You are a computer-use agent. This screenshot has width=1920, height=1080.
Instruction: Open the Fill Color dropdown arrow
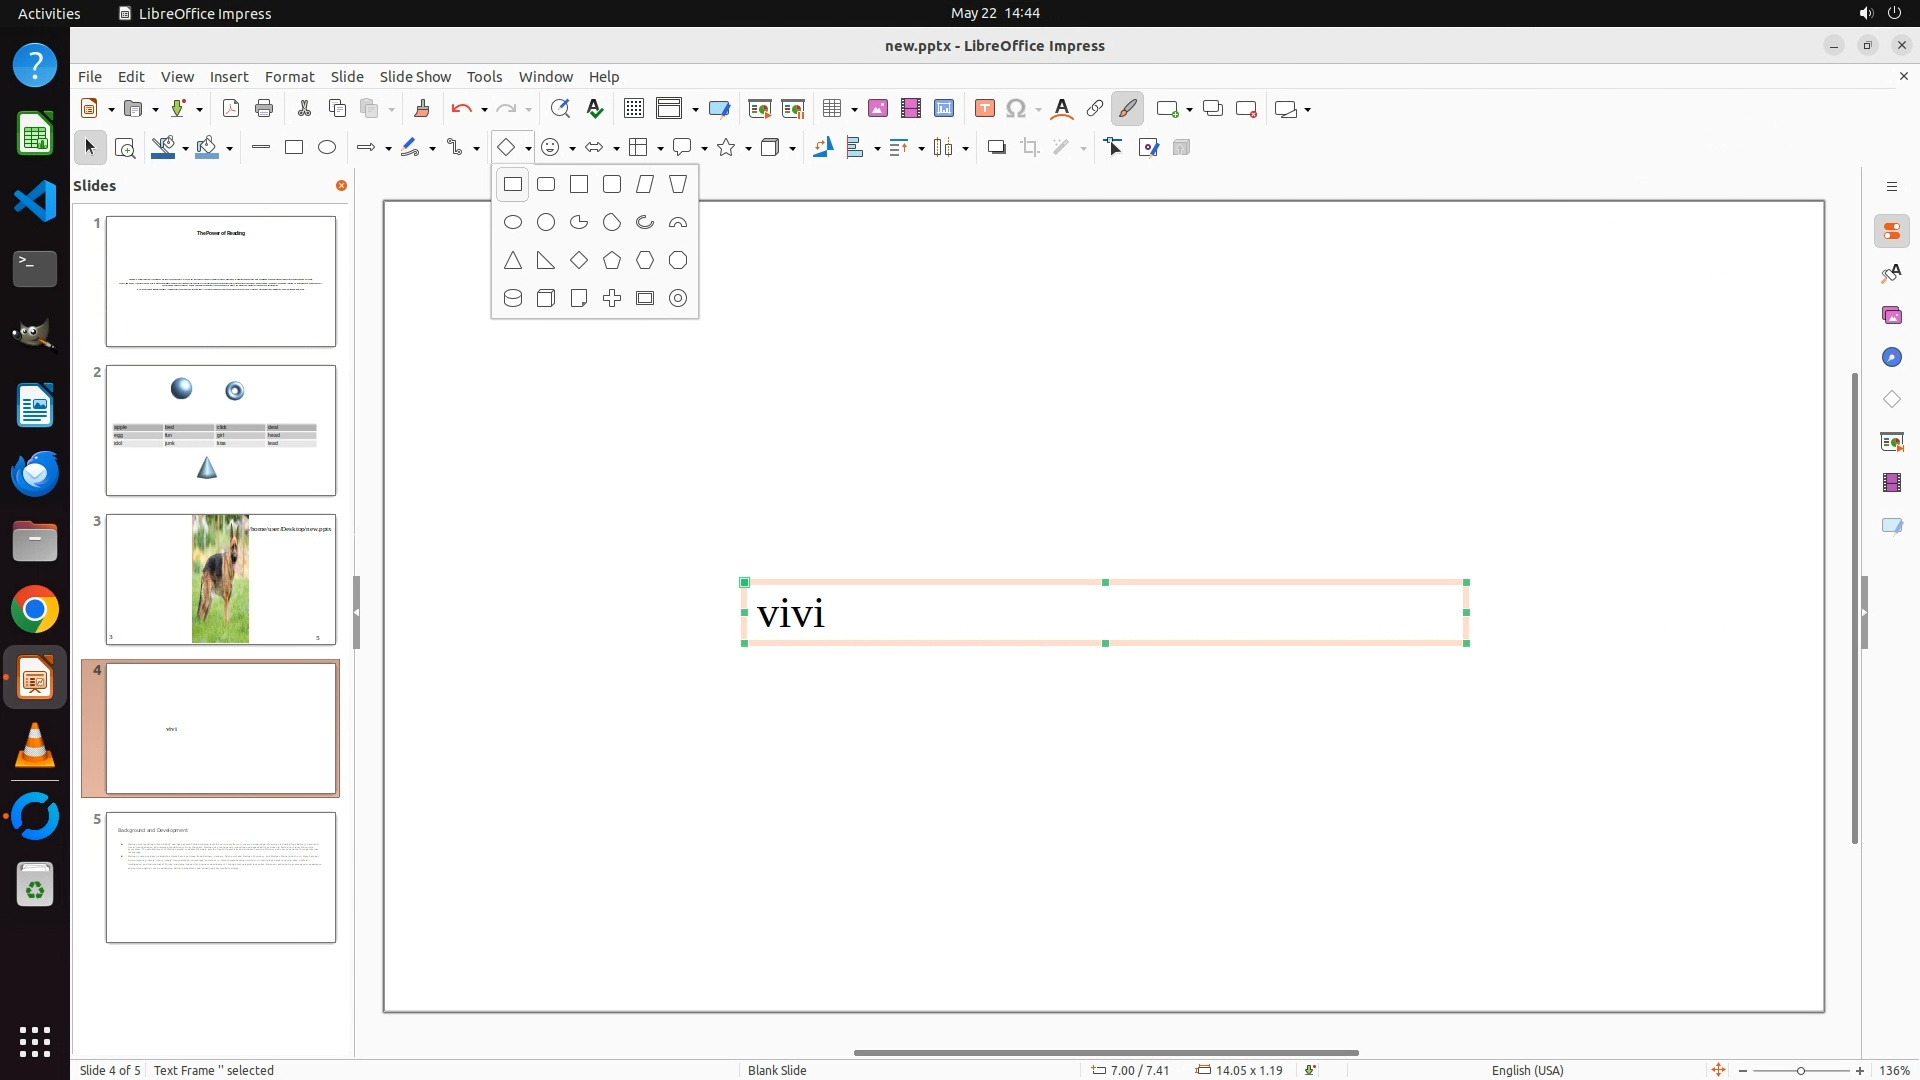click(230, 148)
